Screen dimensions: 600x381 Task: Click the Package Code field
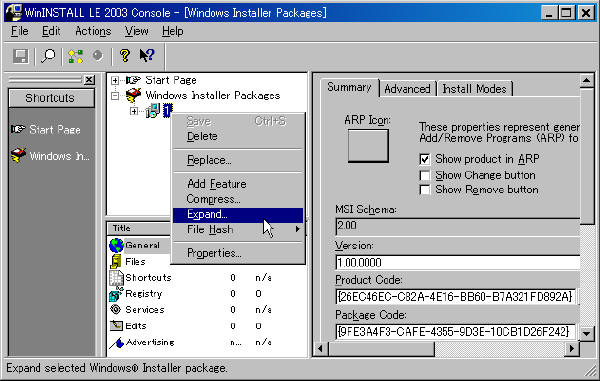click(455, 331)
